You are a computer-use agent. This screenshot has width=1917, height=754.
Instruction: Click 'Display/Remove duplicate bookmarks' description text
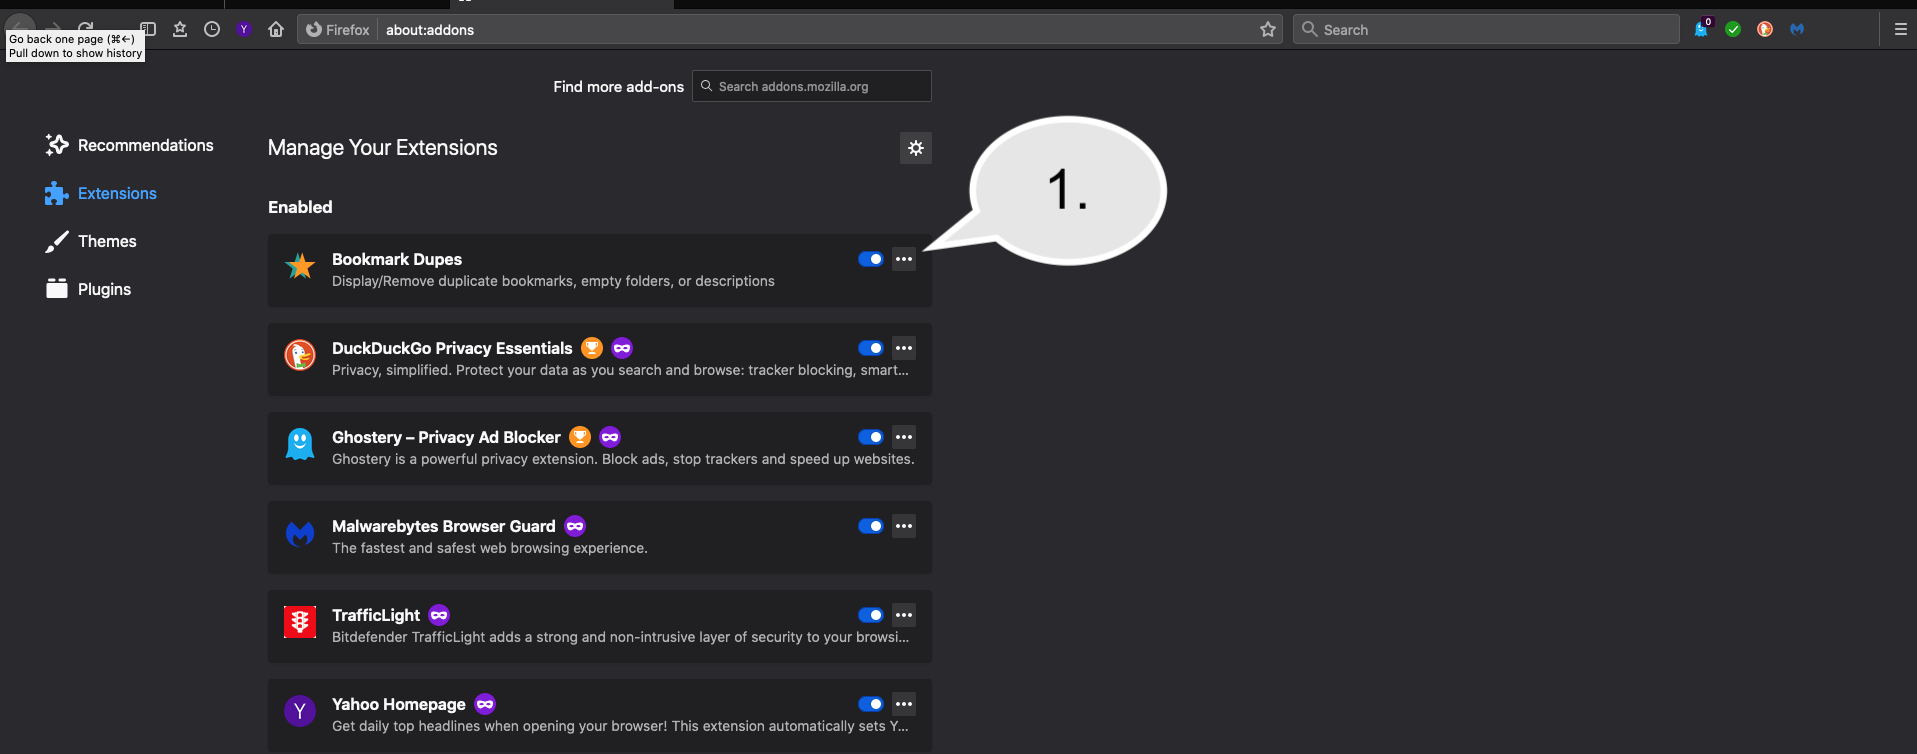pos(553,281)
